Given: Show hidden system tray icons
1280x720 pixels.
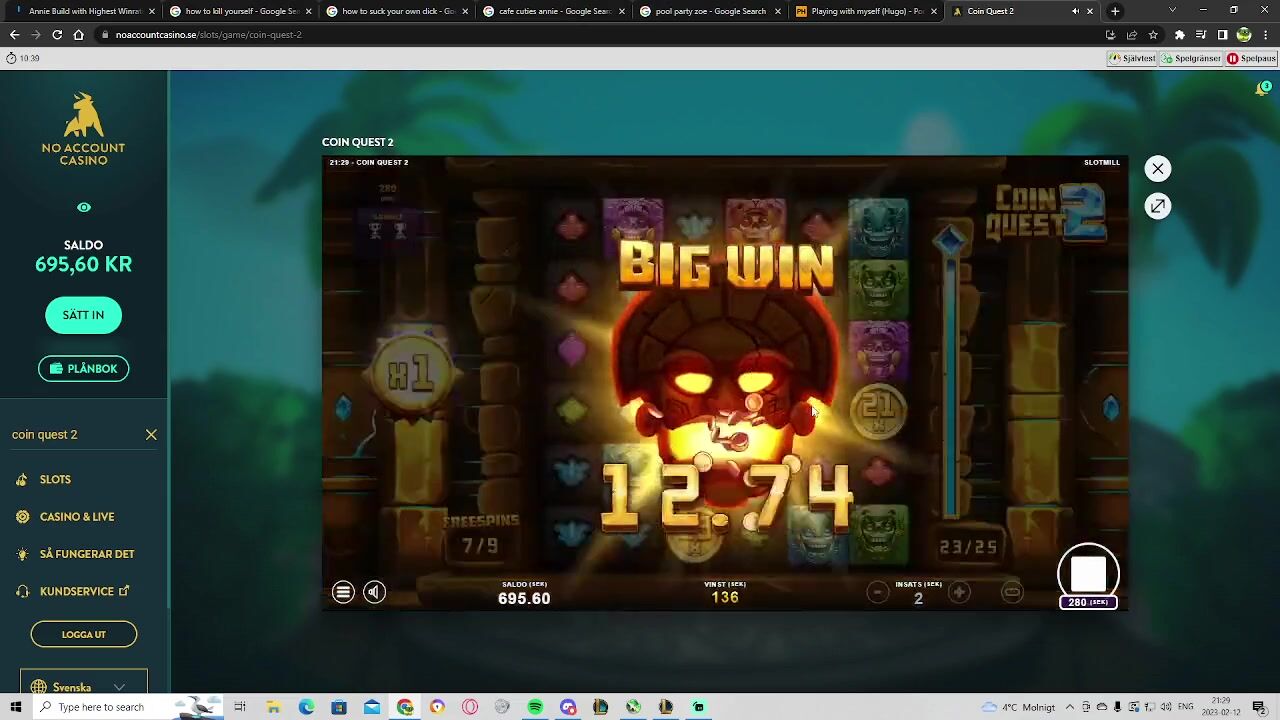Looking at the screenshot, I should coord(1070,707).
